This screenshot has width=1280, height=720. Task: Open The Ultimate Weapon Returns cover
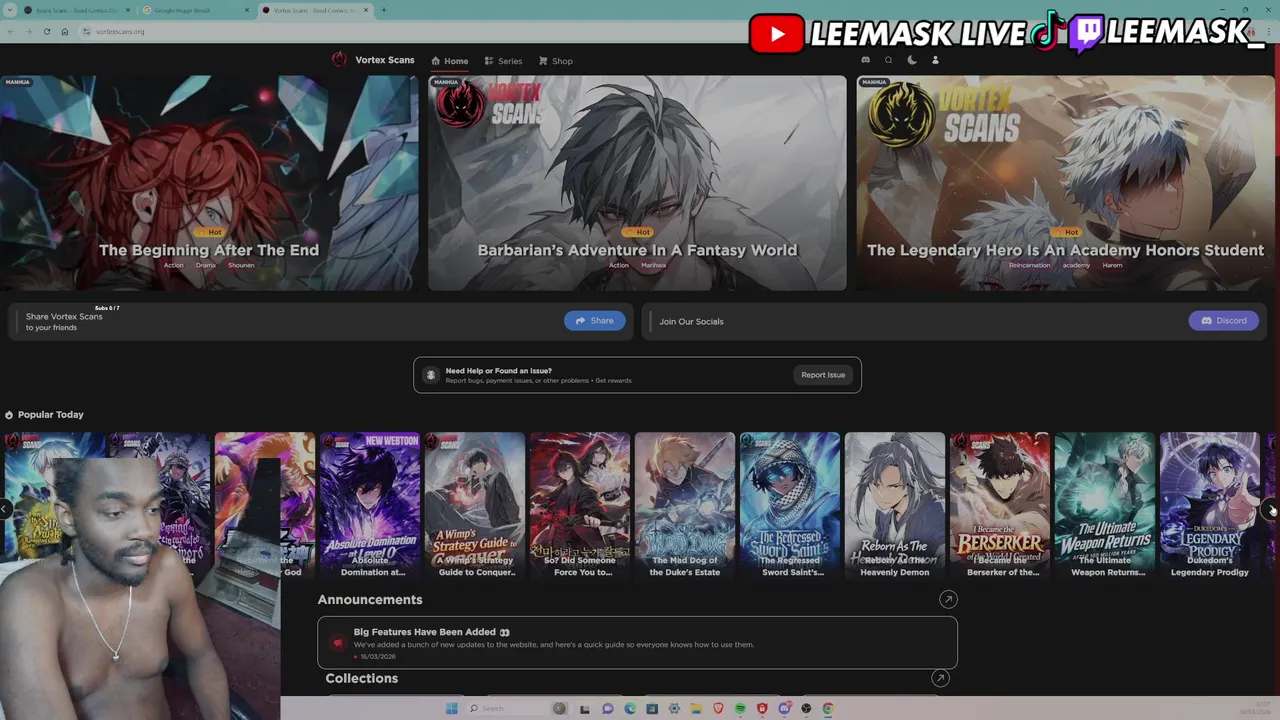1105,505
